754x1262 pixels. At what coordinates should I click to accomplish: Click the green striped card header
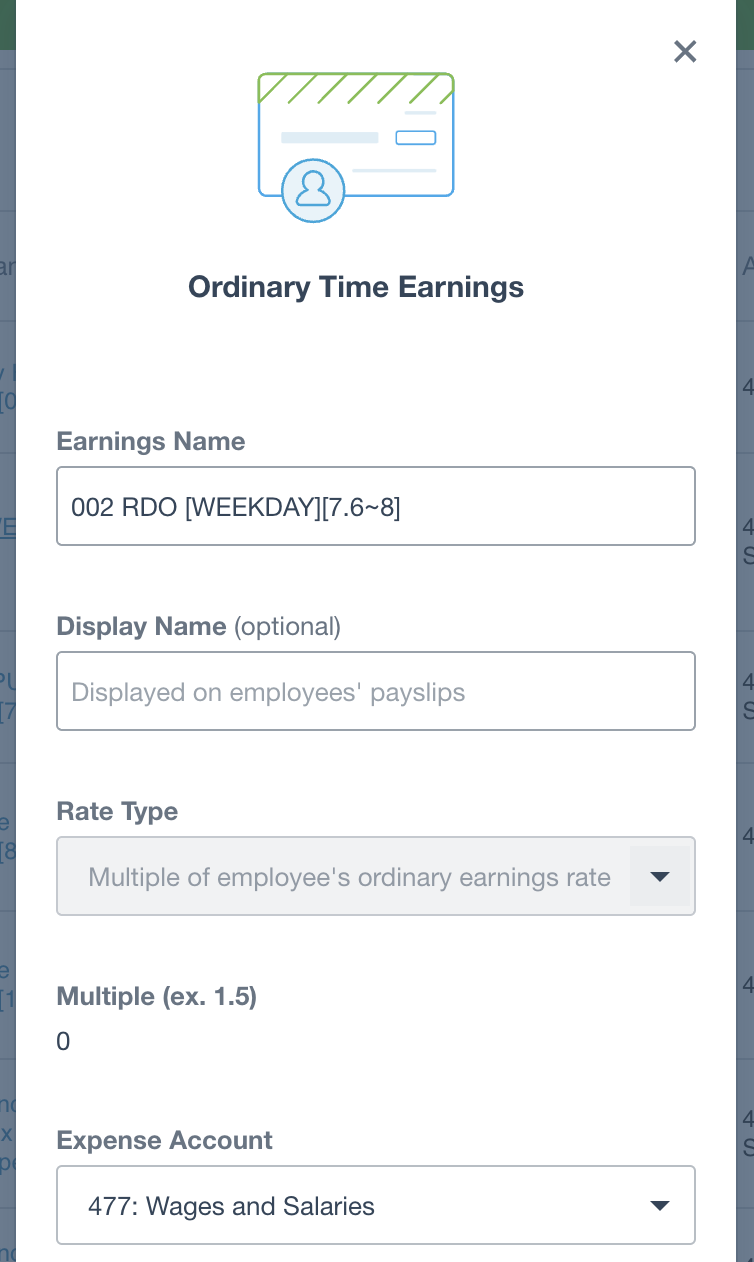(356, 88)
